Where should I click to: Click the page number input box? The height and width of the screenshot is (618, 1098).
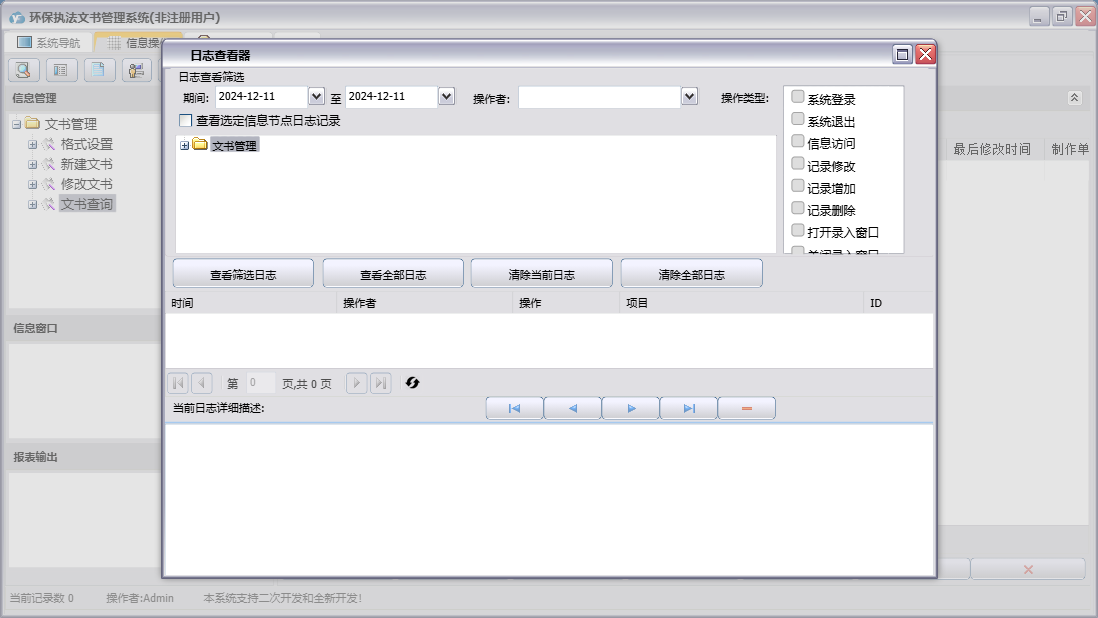[x=260, y=383]
